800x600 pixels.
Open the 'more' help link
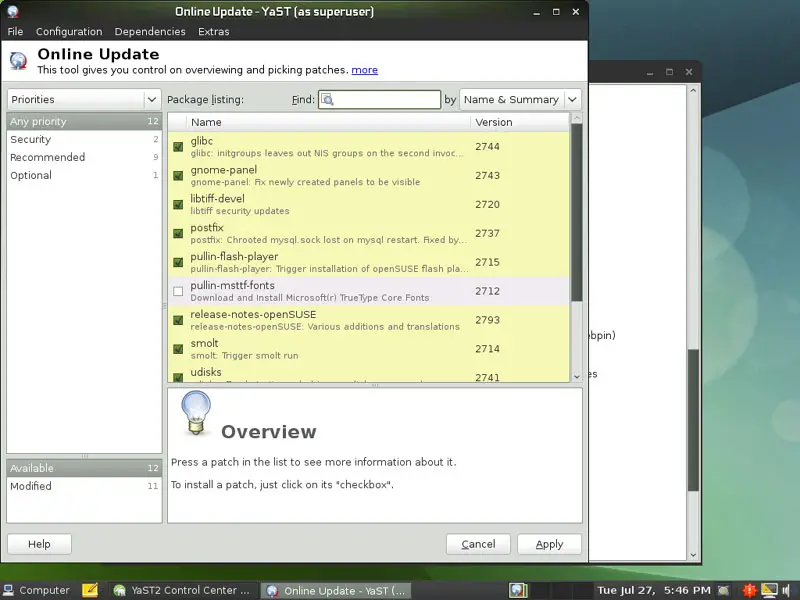click(364, 70)
